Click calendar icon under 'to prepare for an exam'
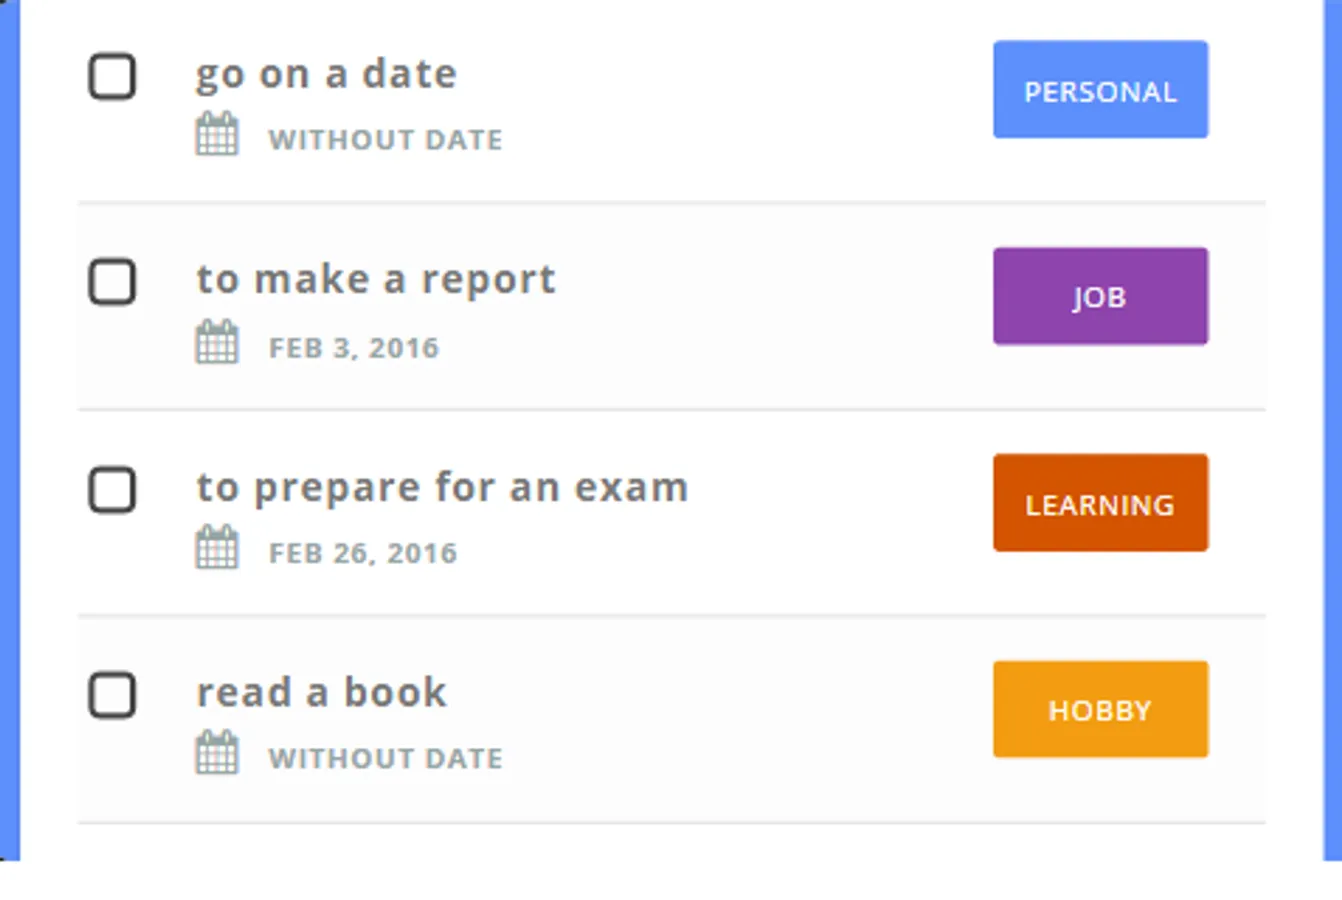Viewport: 1342px width, 900px height. 217,548
